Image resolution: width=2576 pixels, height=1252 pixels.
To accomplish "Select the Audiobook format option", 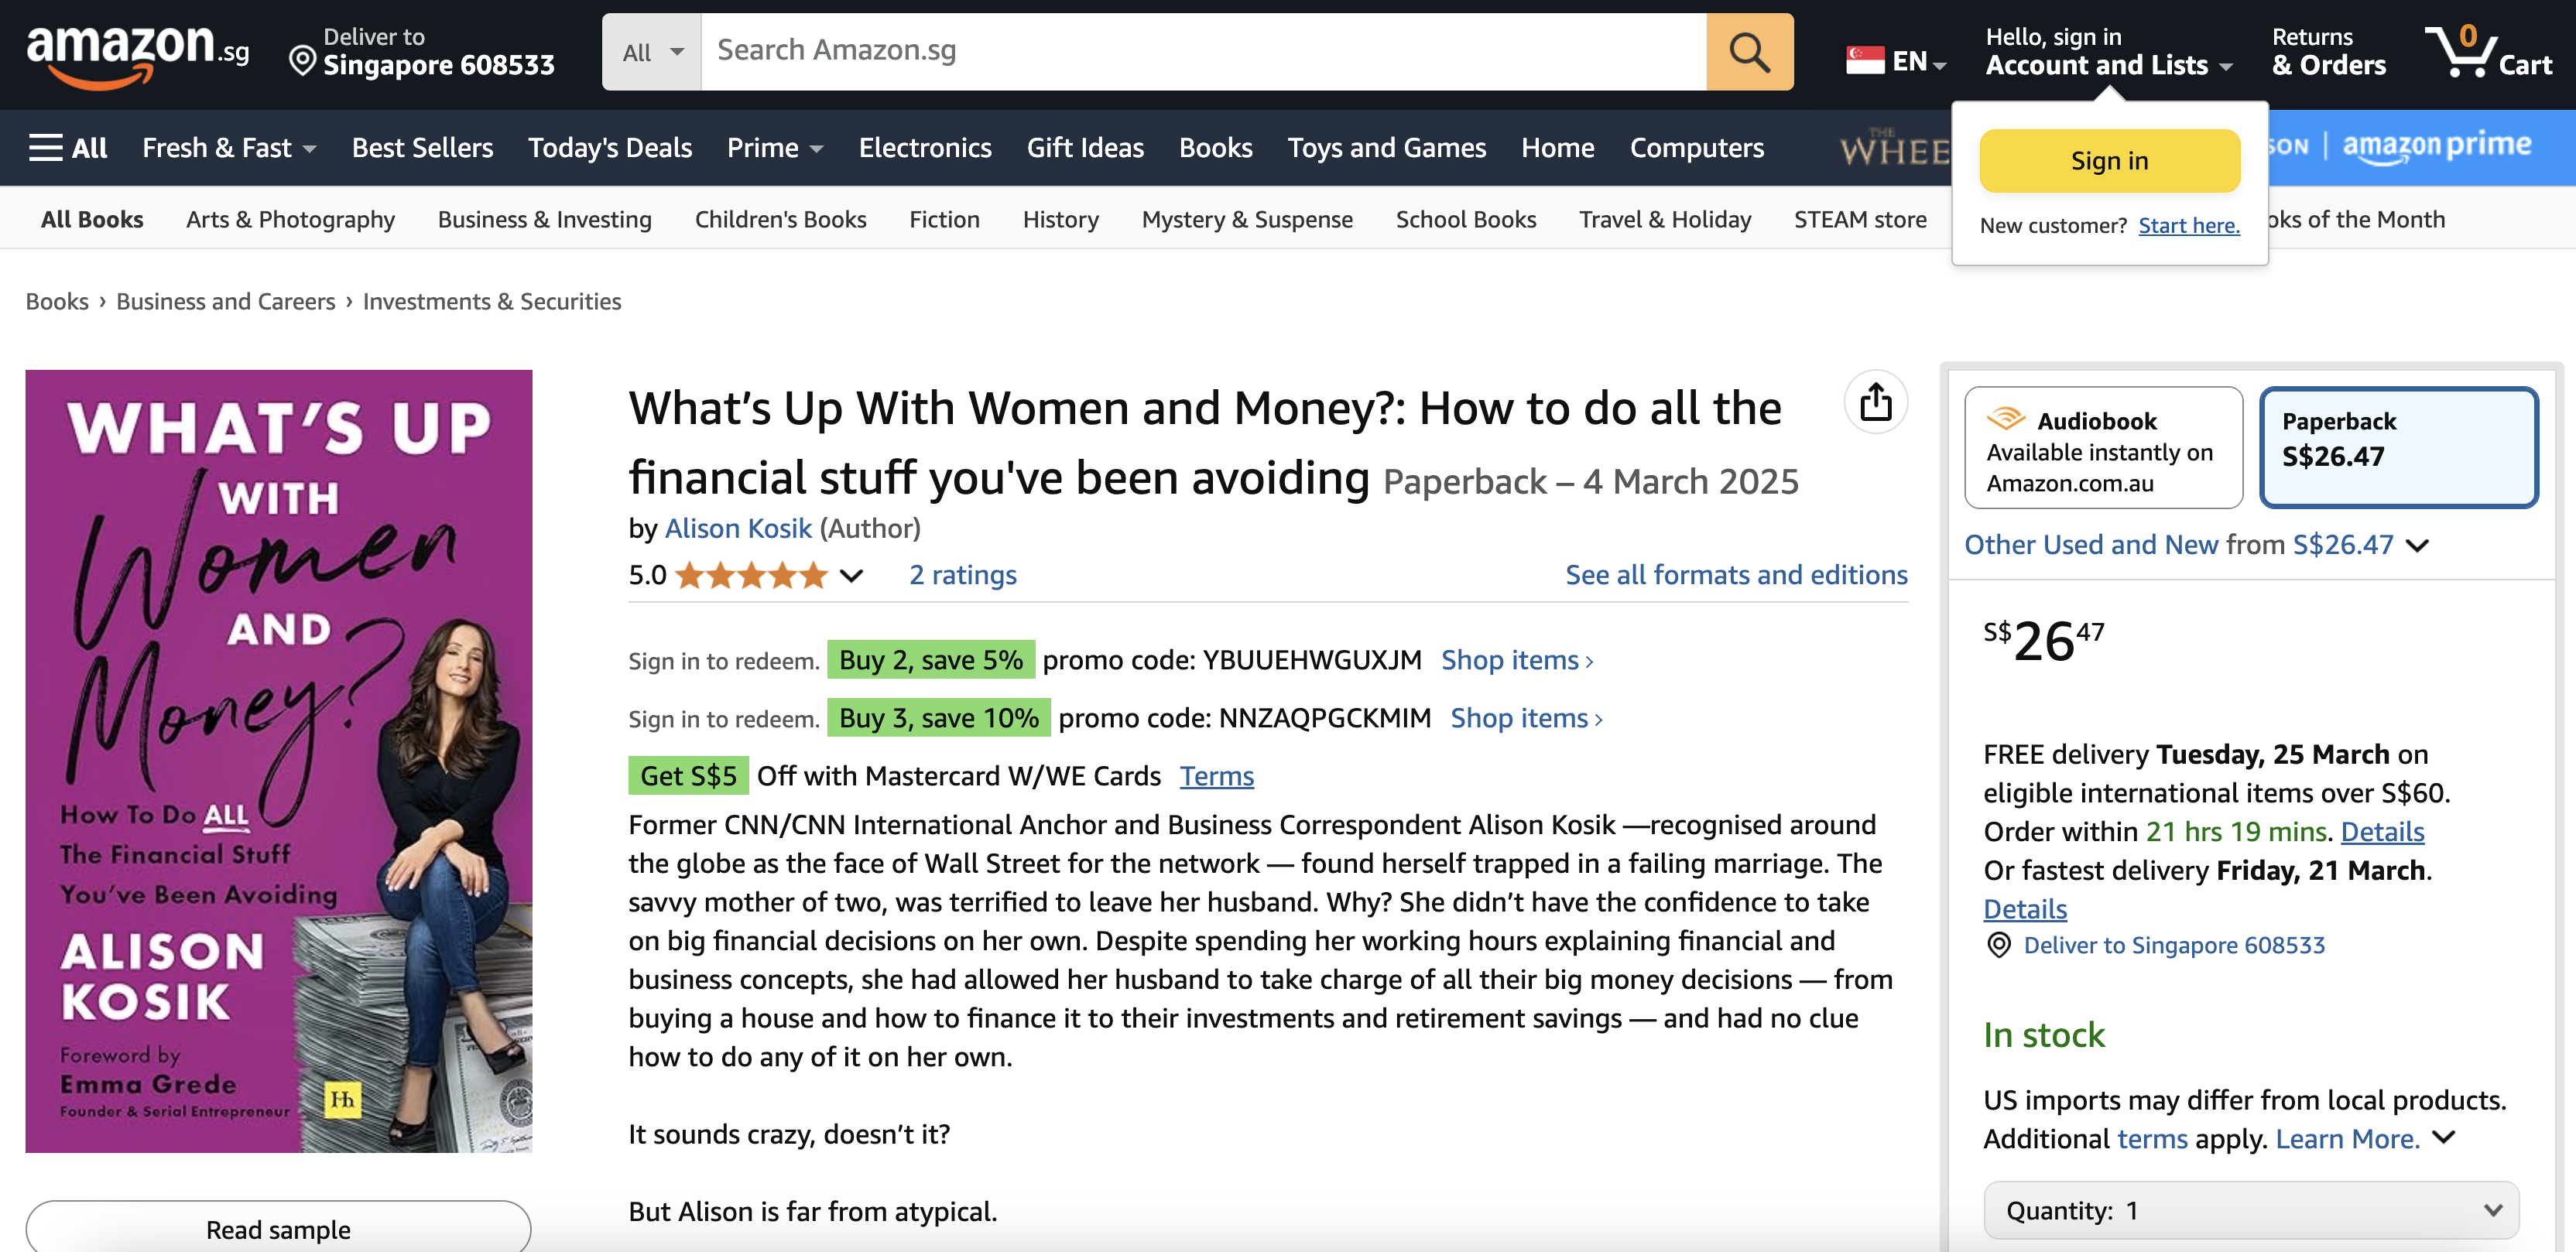I will pos(2103,448).
